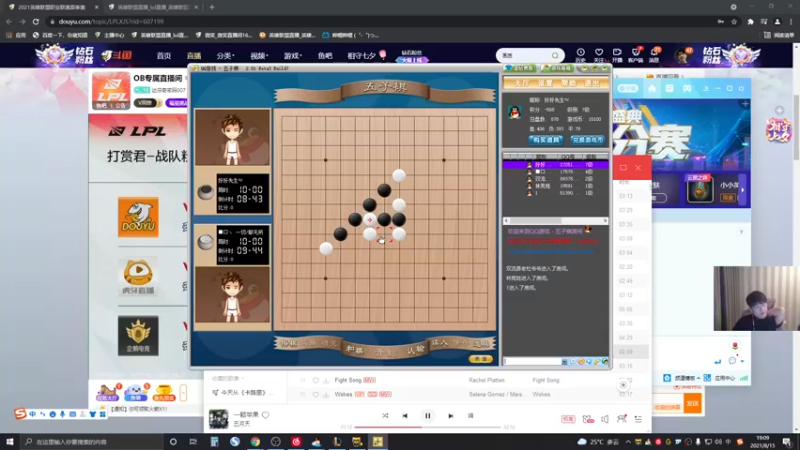
Task: Click the LPL room logo icon
Action: coord(111,91)
